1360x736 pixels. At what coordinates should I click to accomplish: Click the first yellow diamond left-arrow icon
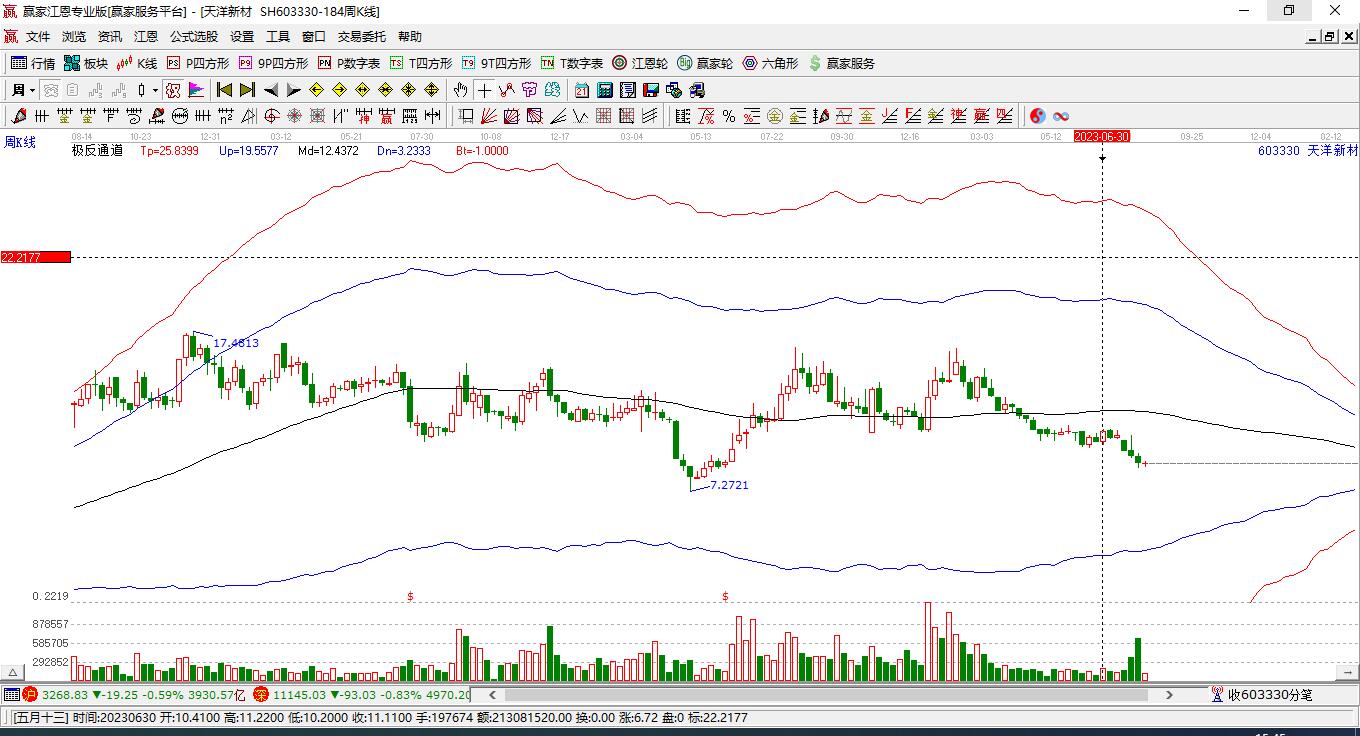[316, 90]
